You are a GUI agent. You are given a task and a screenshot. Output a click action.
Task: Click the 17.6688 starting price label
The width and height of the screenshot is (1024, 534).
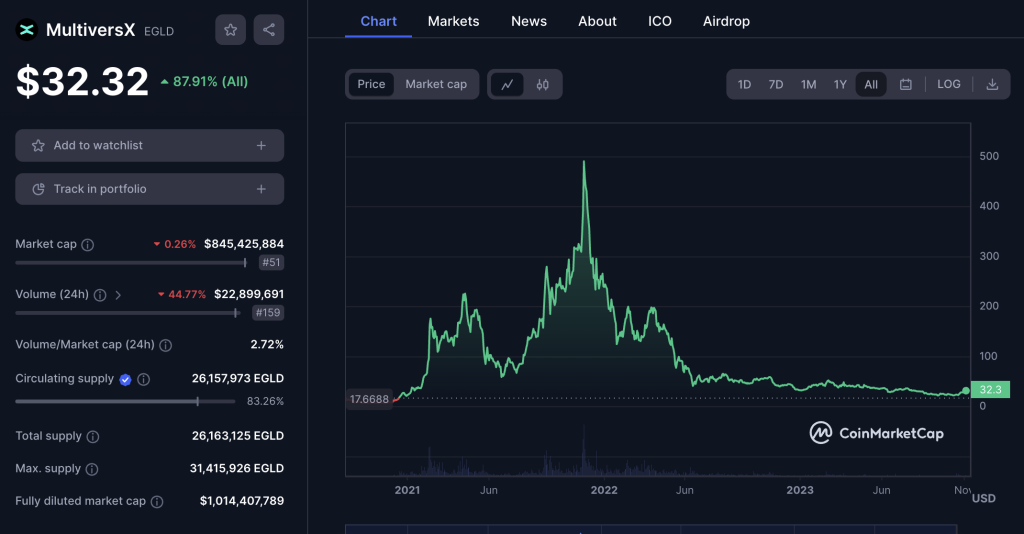tap(369, 399)
